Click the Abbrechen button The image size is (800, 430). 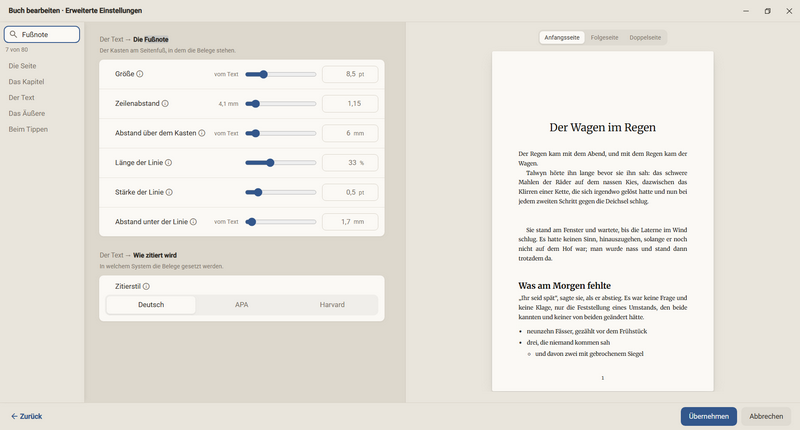coord(766,416)
